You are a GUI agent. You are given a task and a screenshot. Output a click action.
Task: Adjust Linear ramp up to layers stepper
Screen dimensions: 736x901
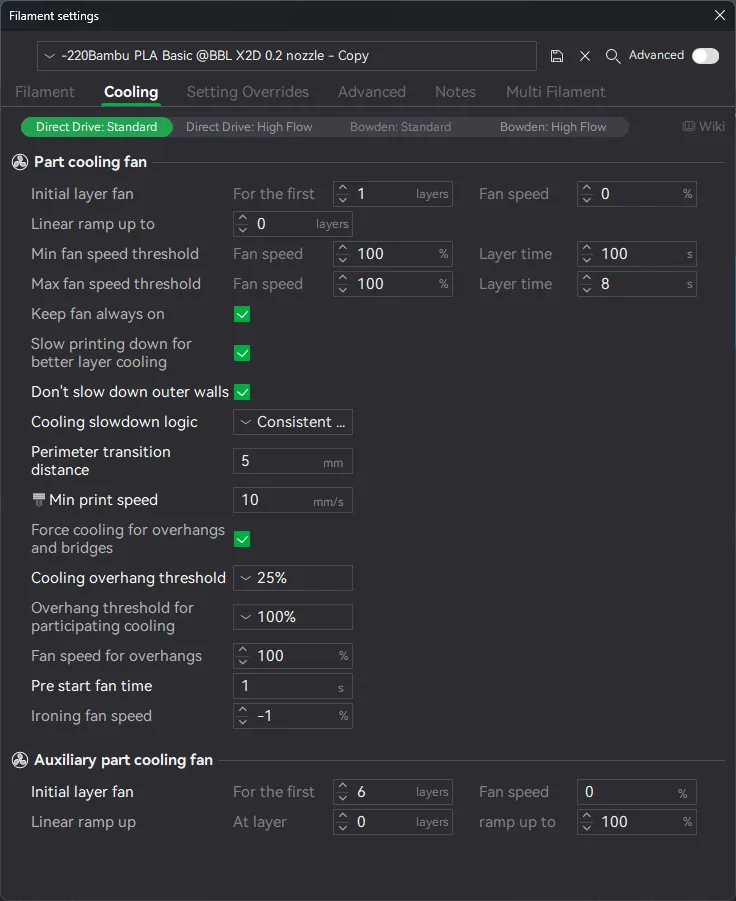(242, 224)
